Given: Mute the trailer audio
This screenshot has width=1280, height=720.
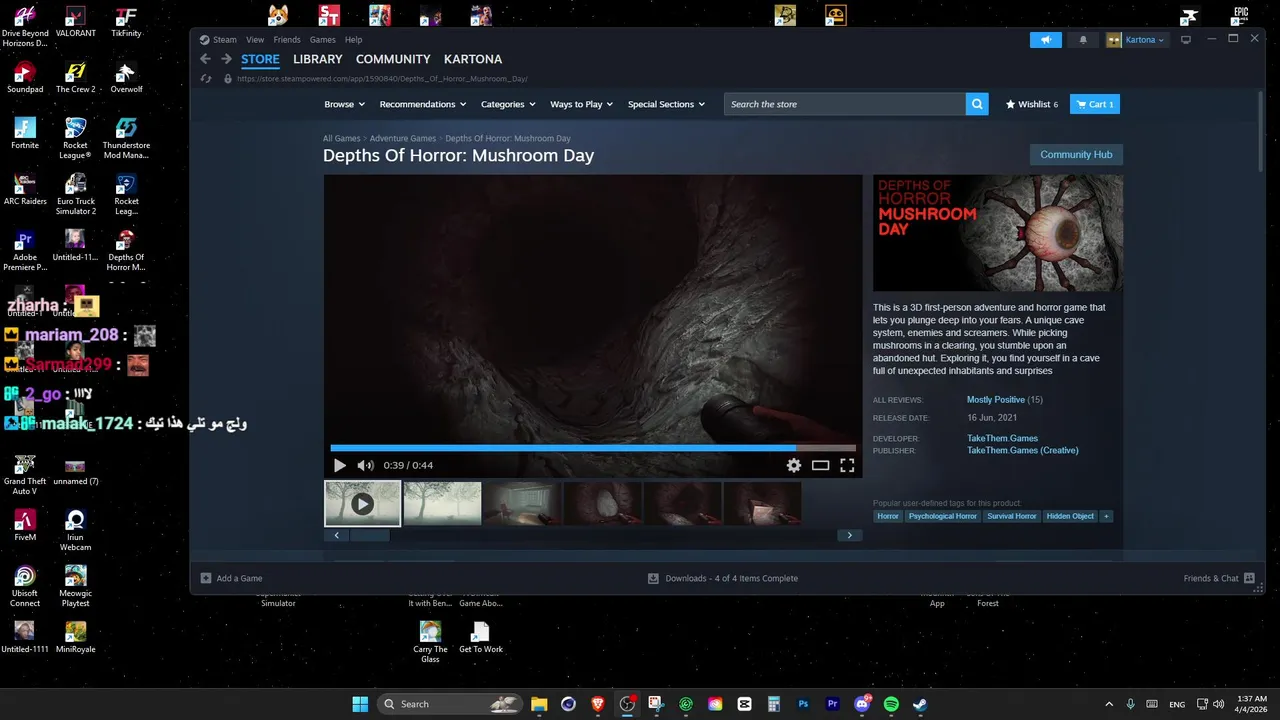Looking at the screenshot, I should pos(366,465).
